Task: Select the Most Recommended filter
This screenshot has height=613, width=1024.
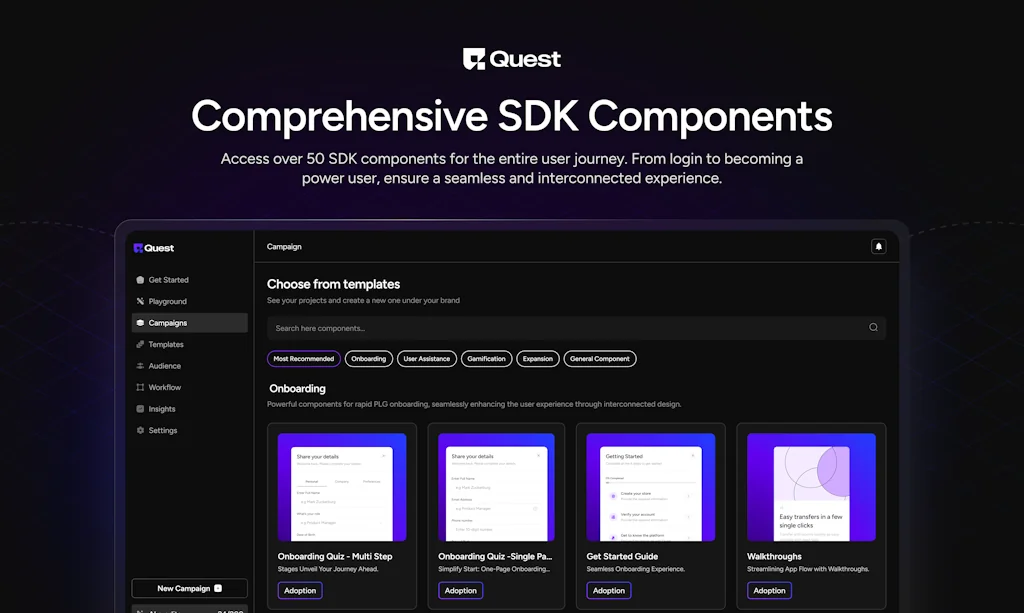Action: point(303,358)
